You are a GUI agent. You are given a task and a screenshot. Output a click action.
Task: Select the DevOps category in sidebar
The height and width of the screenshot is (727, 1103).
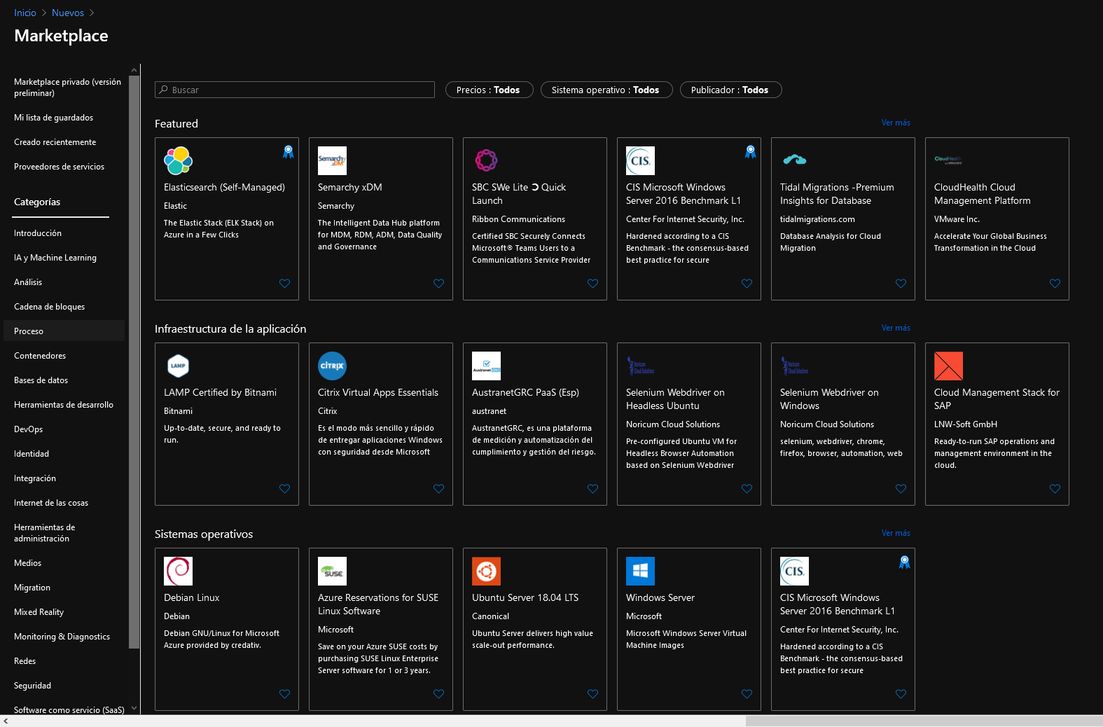pyautogui.click(x=28, y=429)
